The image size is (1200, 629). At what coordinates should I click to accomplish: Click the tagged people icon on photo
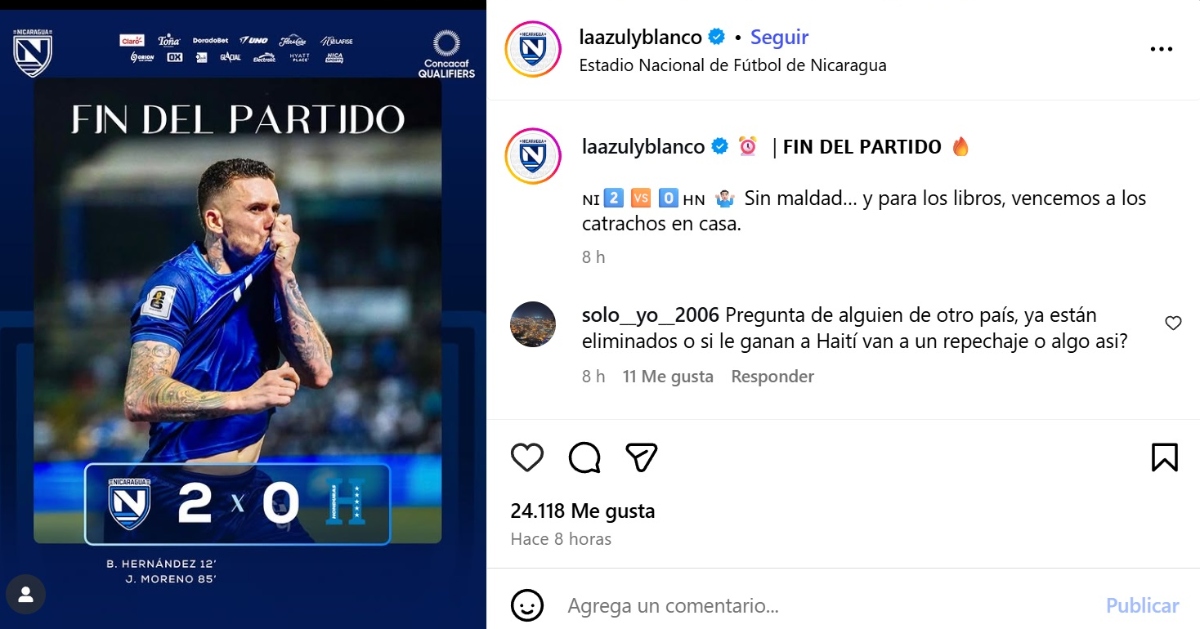(26, 594)
